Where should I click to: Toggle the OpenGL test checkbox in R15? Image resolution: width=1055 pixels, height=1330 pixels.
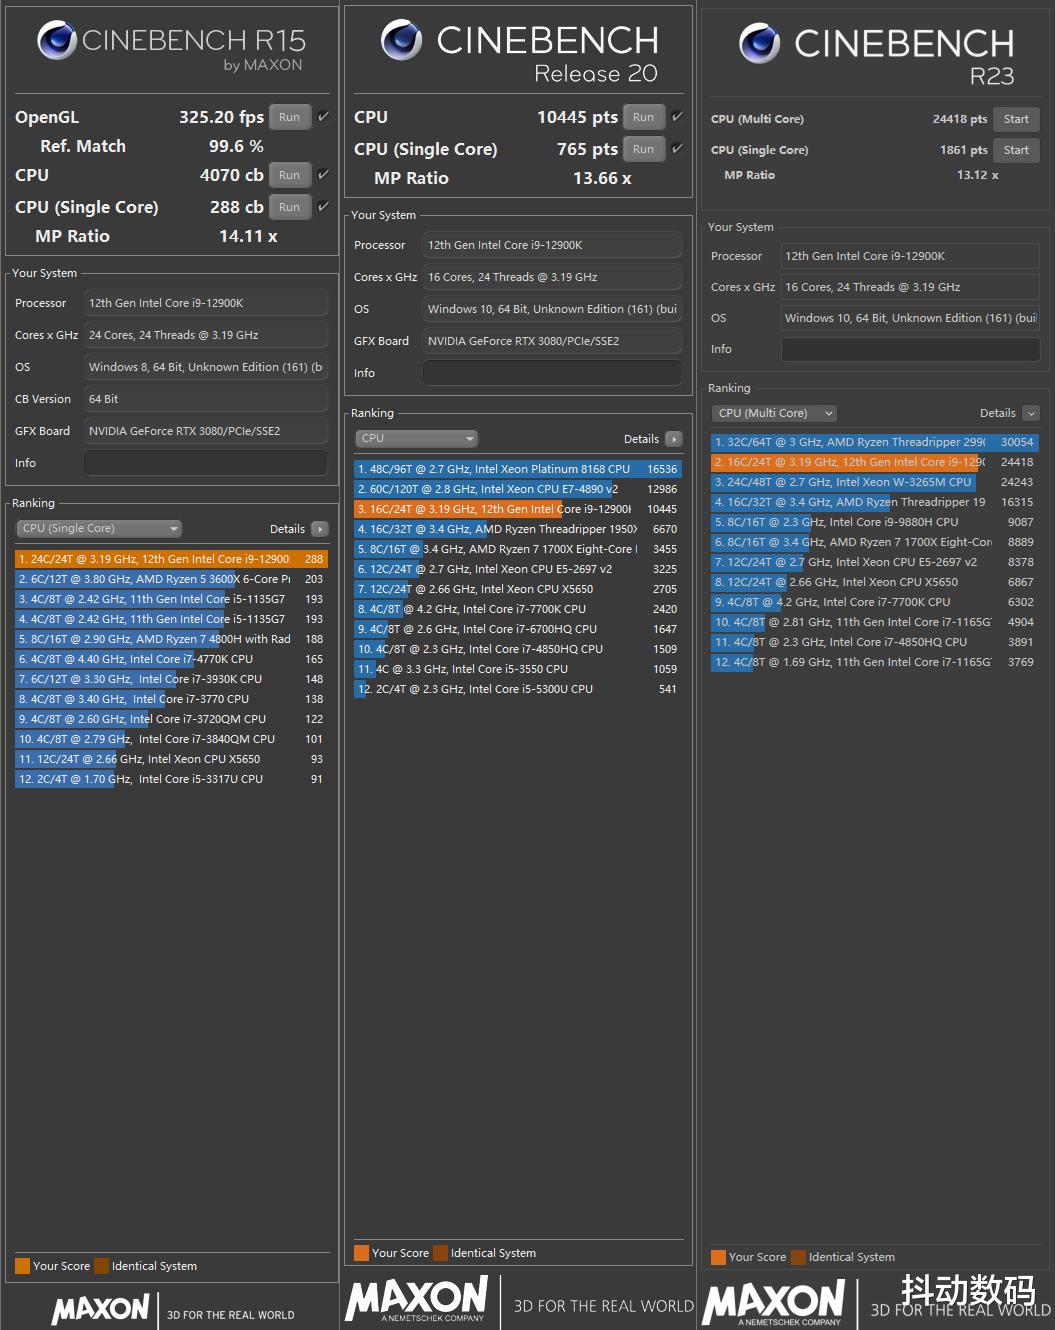point(323,117)
